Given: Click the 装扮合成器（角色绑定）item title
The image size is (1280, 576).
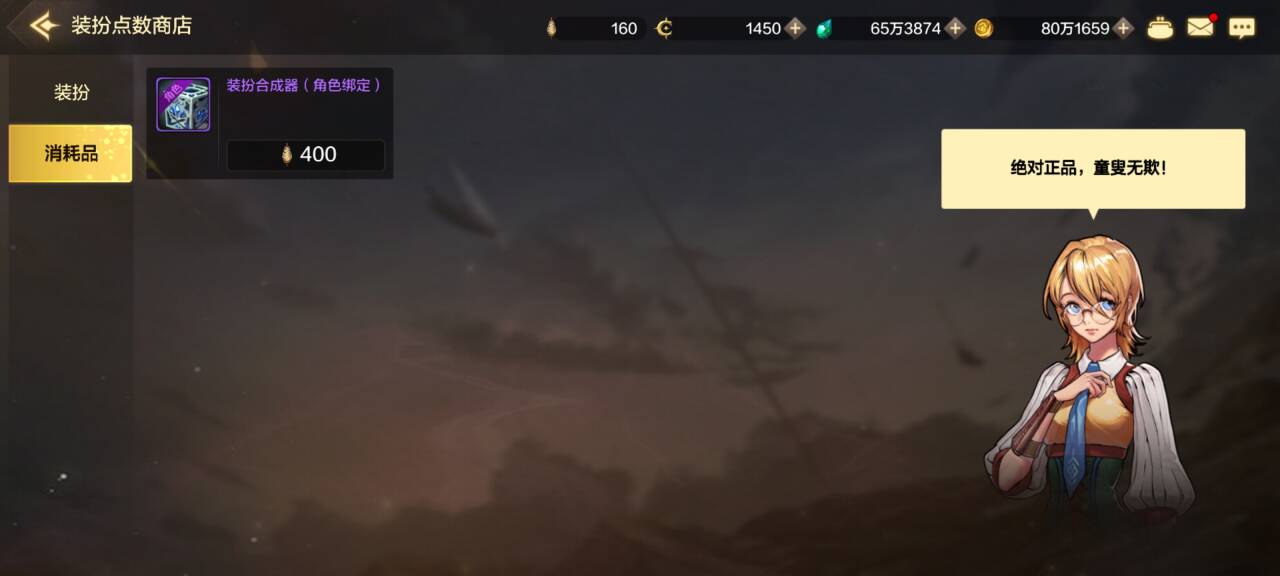Looking at the screenshot, I should [304, 85].
